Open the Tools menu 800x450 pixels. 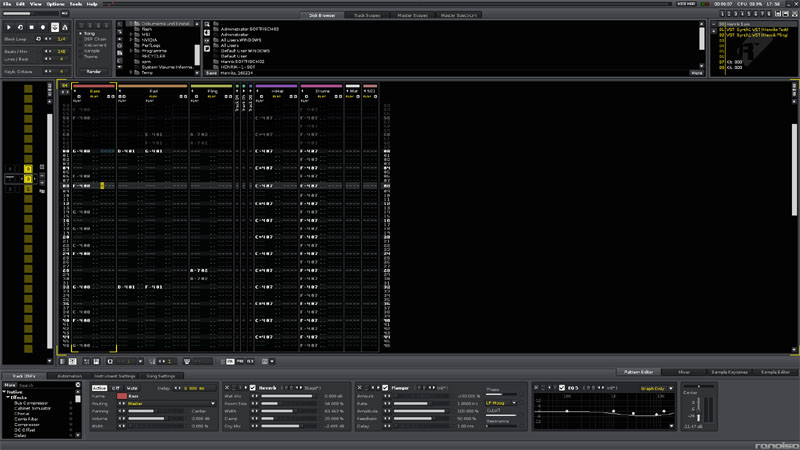(x=76, y=4)
